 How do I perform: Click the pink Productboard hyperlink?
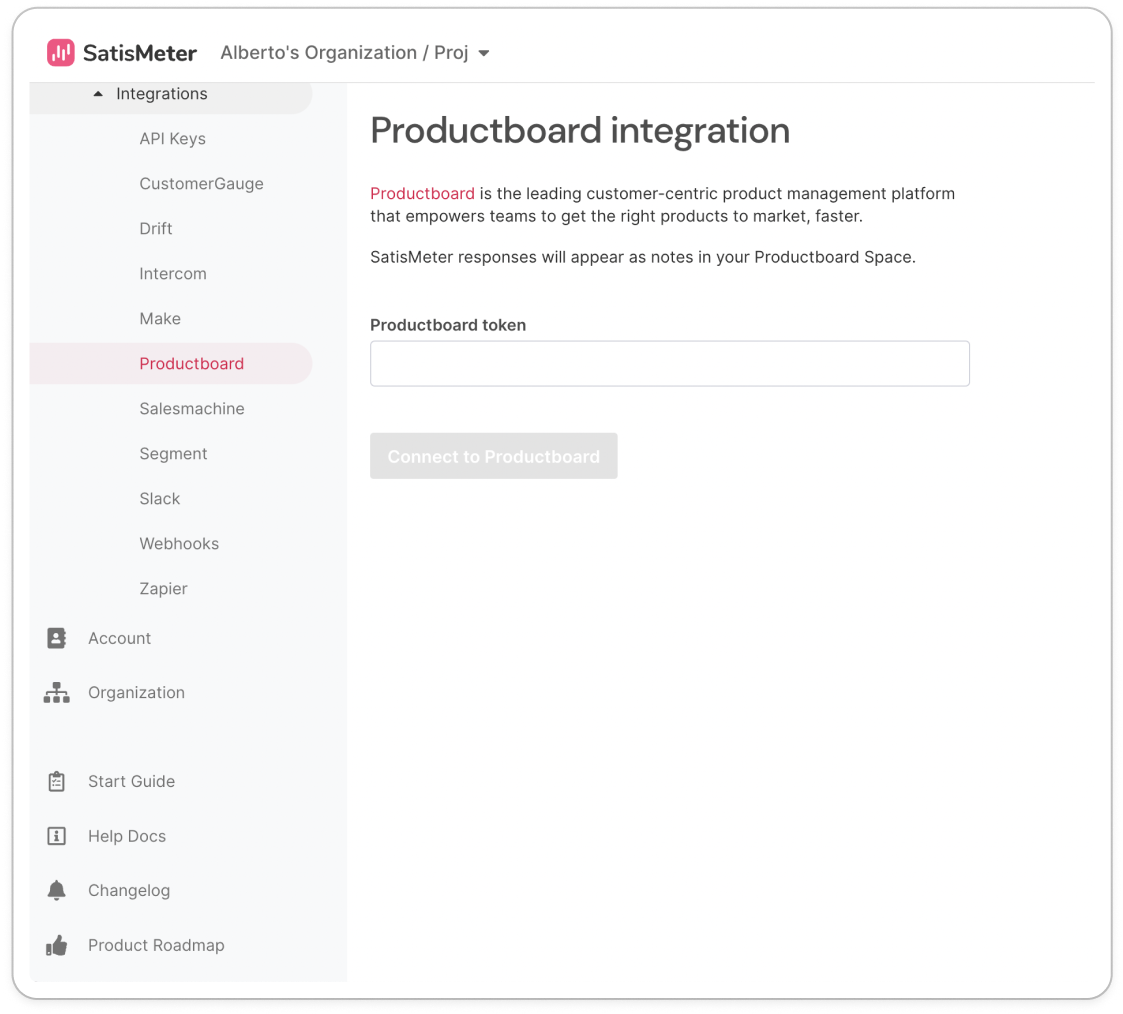click(x=422, y=193)
